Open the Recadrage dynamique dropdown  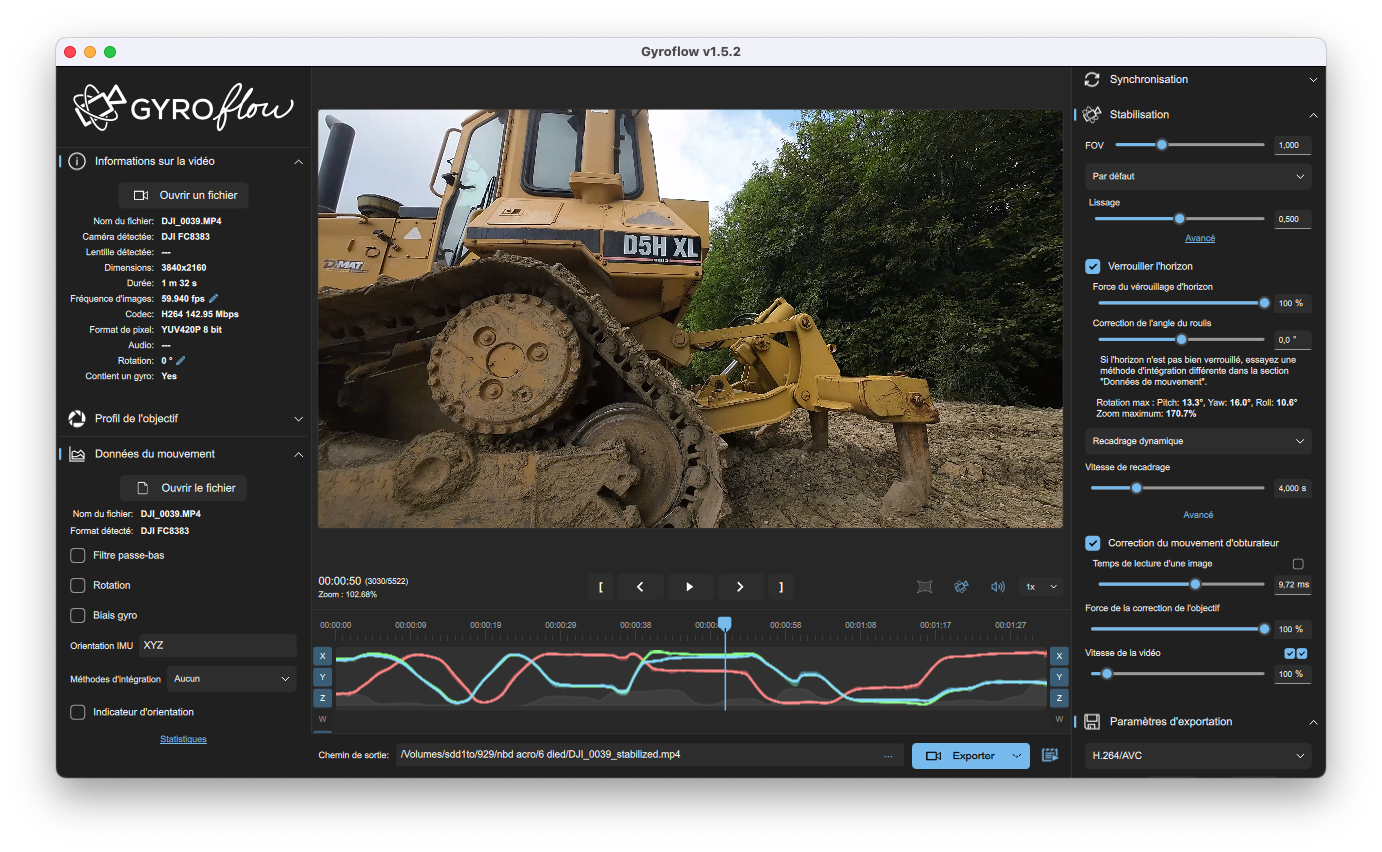(x=1198, y=441)
